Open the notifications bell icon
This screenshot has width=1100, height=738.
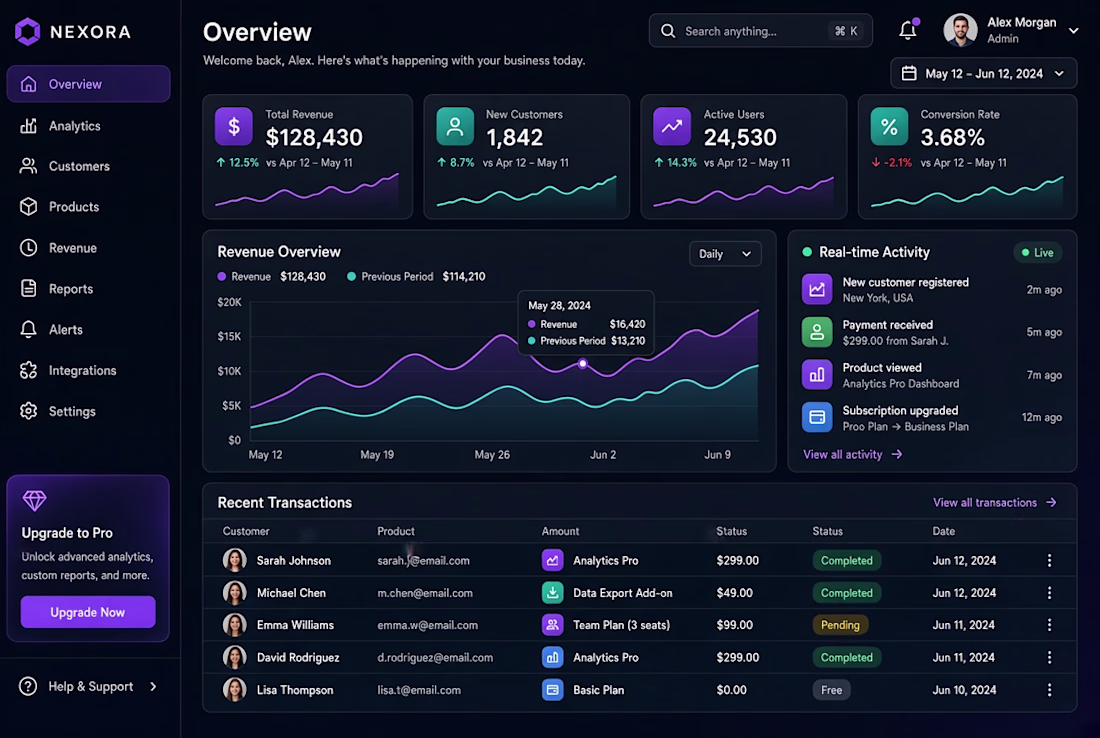[908, 30]
